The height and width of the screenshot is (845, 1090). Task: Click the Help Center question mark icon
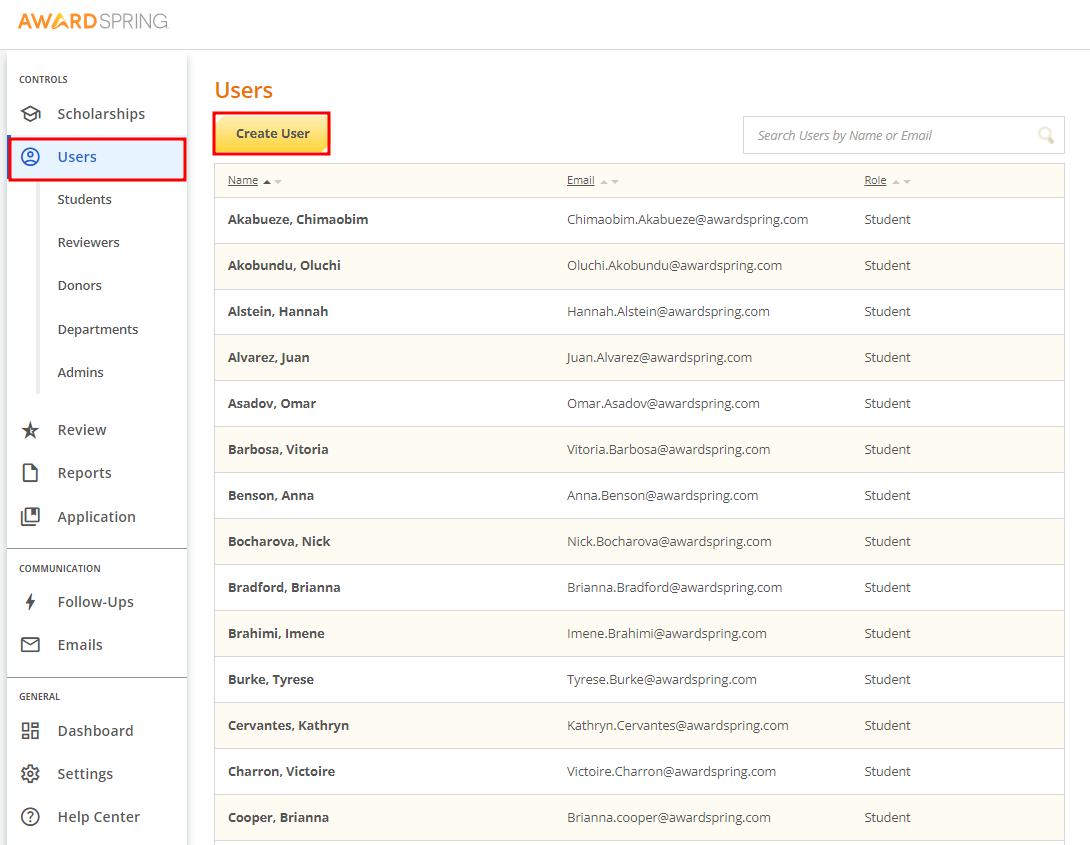(30, 816)
